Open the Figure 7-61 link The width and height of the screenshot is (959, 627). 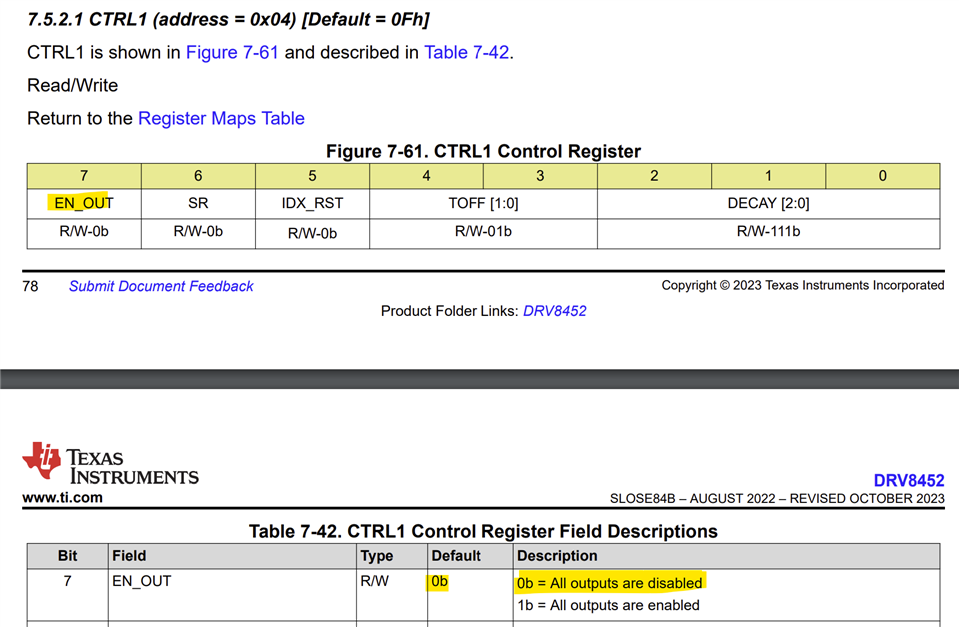(232, 53)
